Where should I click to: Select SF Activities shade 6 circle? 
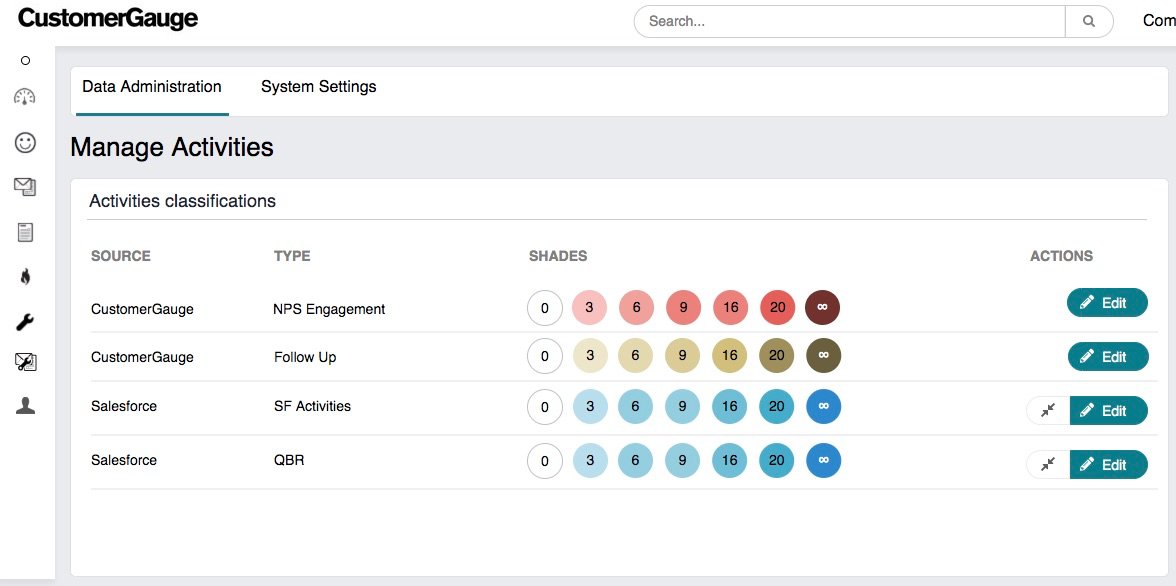(636, 407)
